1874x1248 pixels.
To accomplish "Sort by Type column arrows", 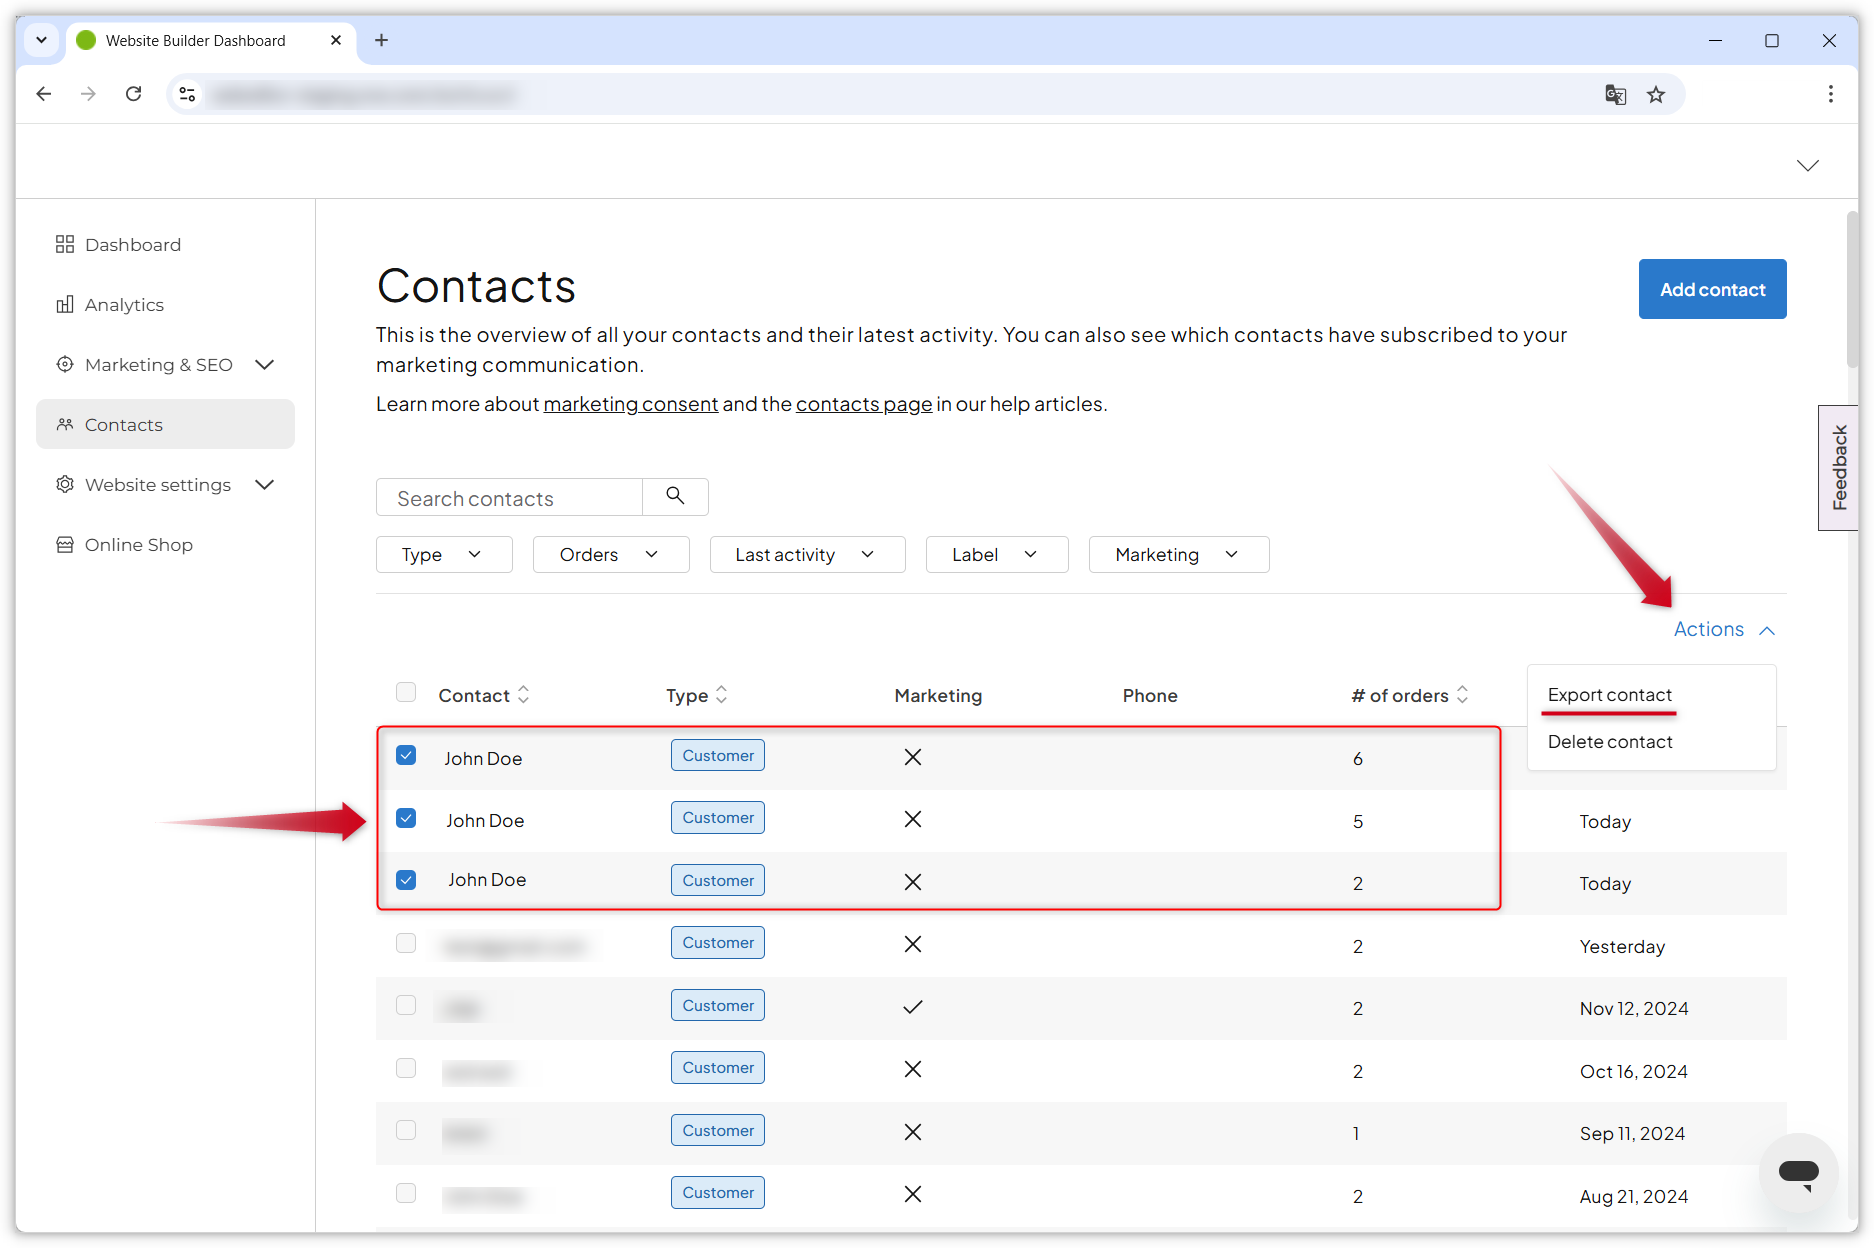I will (x=722, y=694).
